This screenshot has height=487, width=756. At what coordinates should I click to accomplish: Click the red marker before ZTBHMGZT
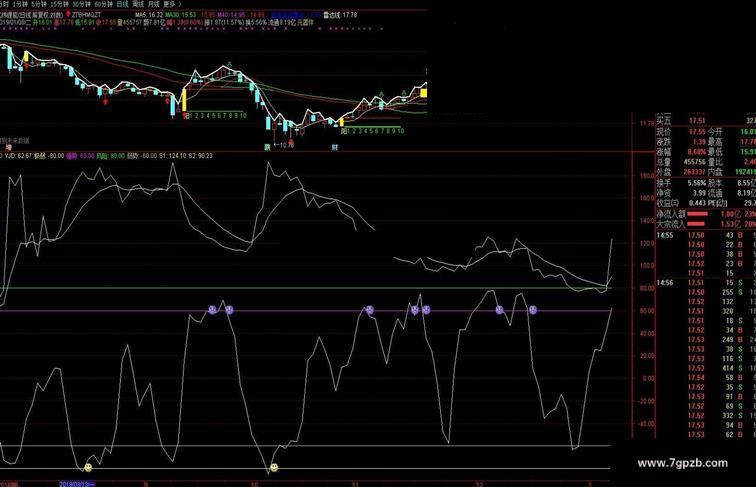tap(68, 15)
